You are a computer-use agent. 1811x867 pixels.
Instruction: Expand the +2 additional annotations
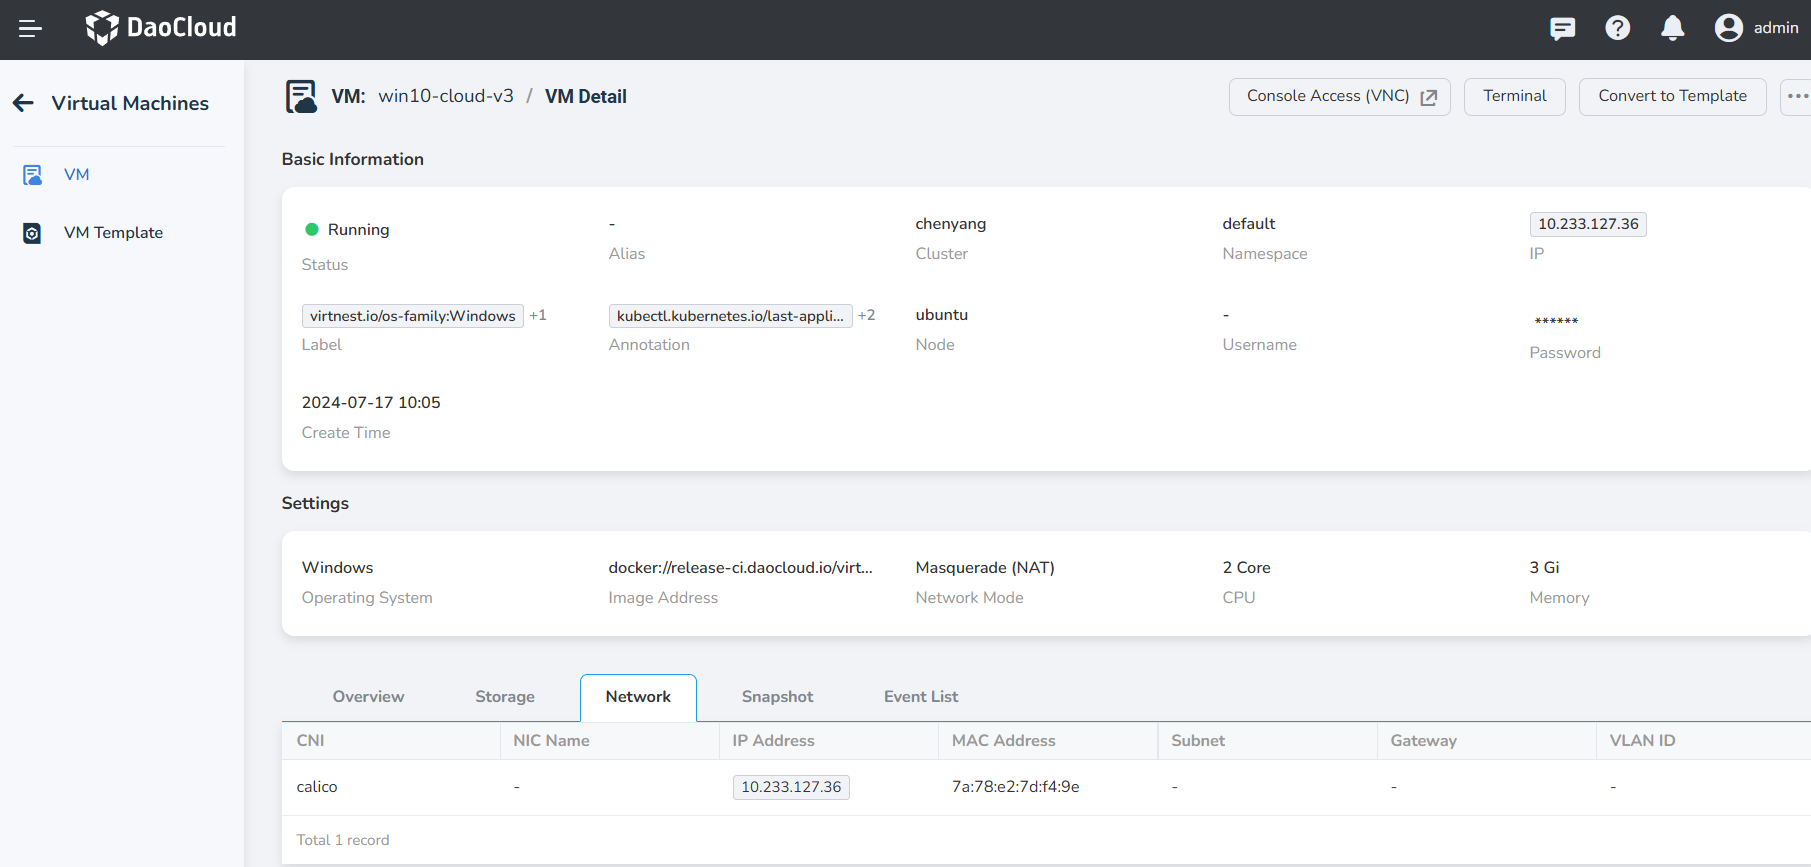(866, 316)
